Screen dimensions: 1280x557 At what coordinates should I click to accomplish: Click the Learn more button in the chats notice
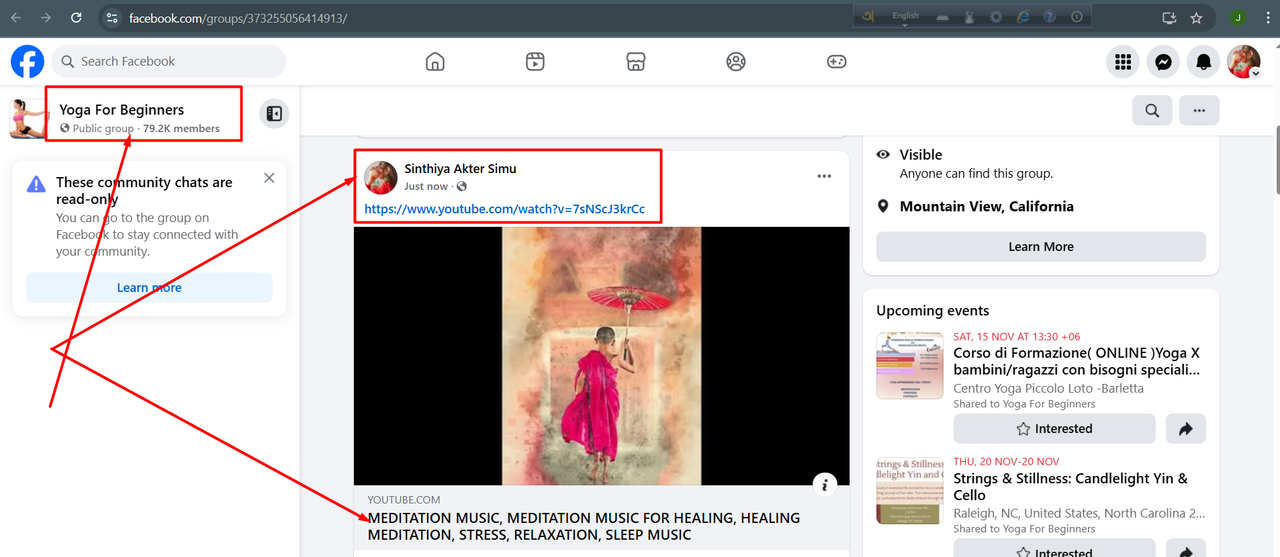click(x=149, y=287)
